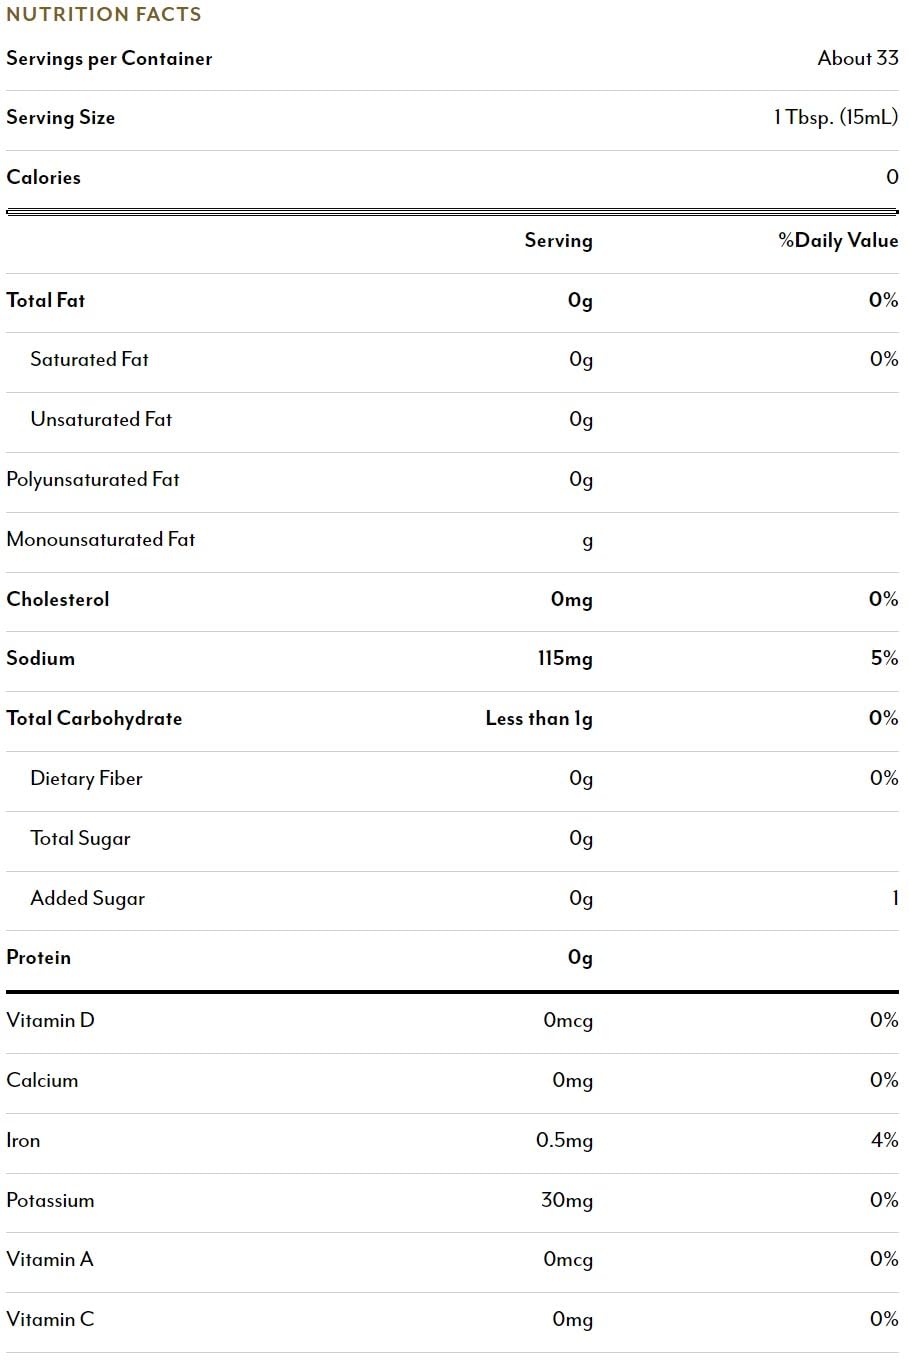Select the Potassium '30mg' value
909x1361 pixels.
click(x=567, y=1201)
